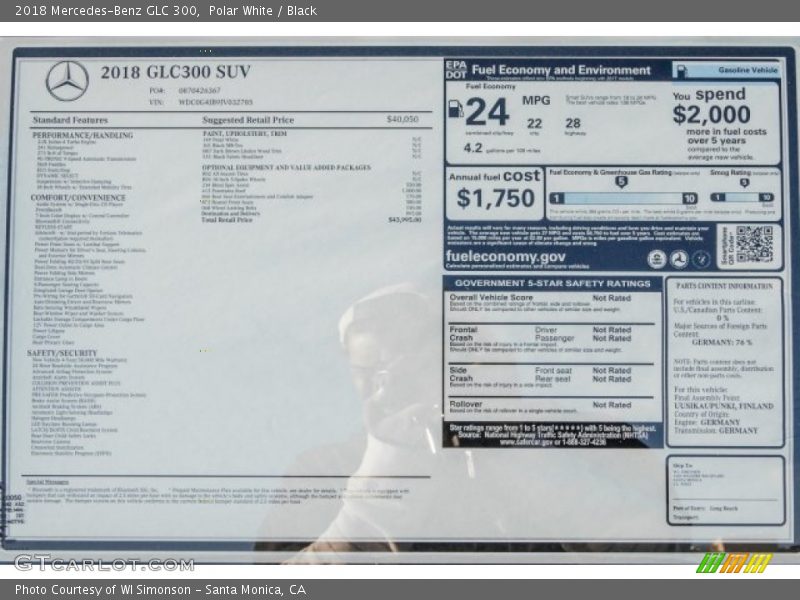Click the gas pump icon next to Gasoline Vehicle
The height and width of the screenshot is (600, 800).
coord(680,70)
